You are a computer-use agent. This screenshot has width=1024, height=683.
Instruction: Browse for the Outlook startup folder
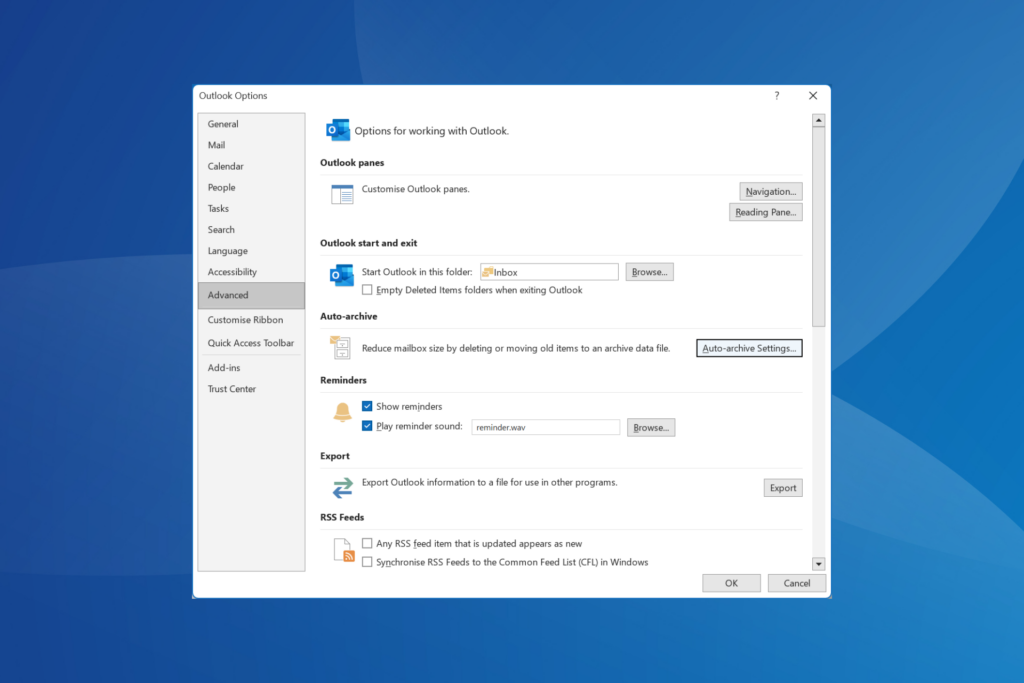(649, 272)
